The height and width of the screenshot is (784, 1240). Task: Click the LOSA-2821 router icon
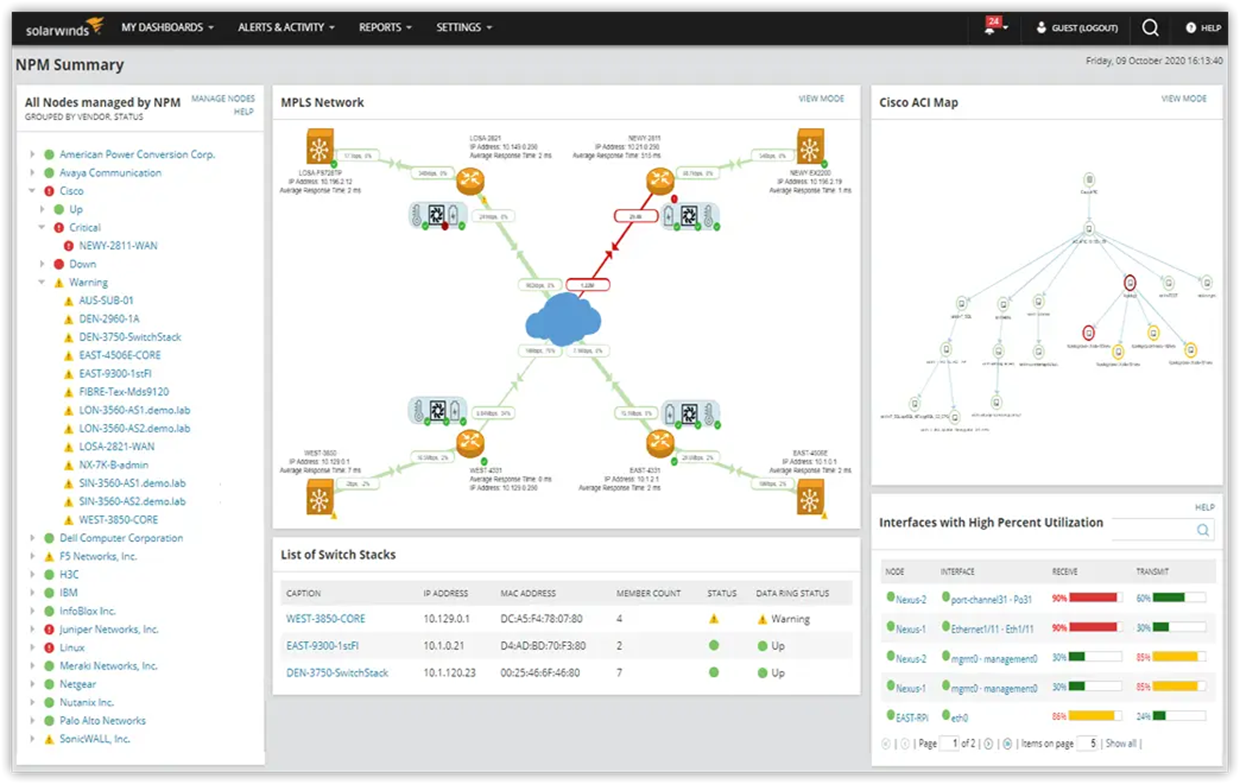coord(470,181)
